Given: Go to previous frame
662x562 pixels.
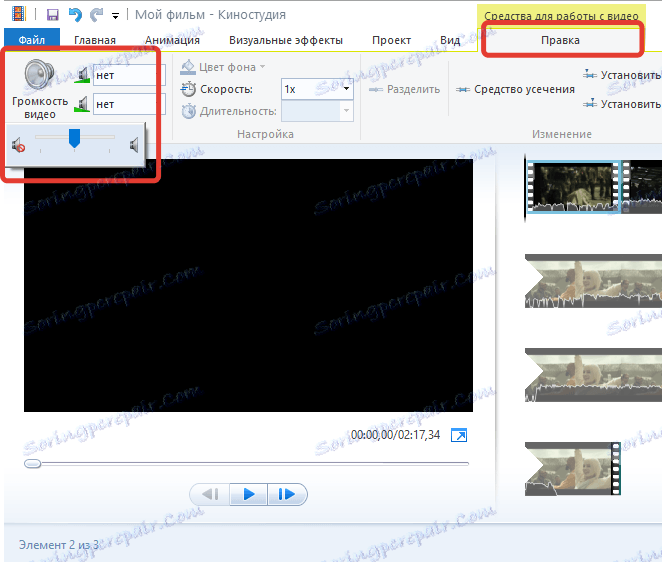Looking at the screenshot, I should pos(210,494).
